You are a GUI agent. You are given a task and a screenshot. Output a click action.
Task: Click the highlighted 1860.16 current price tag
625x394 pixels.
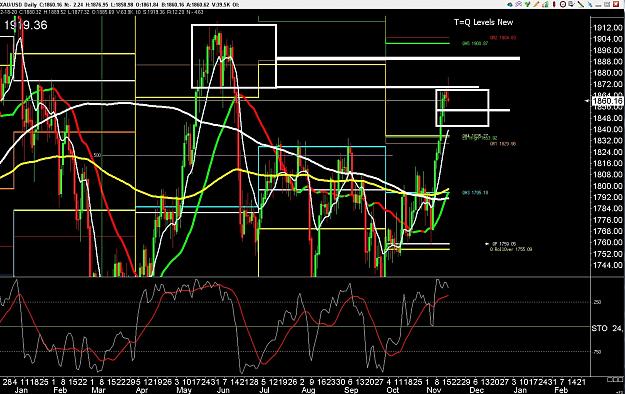click(607, 101)
